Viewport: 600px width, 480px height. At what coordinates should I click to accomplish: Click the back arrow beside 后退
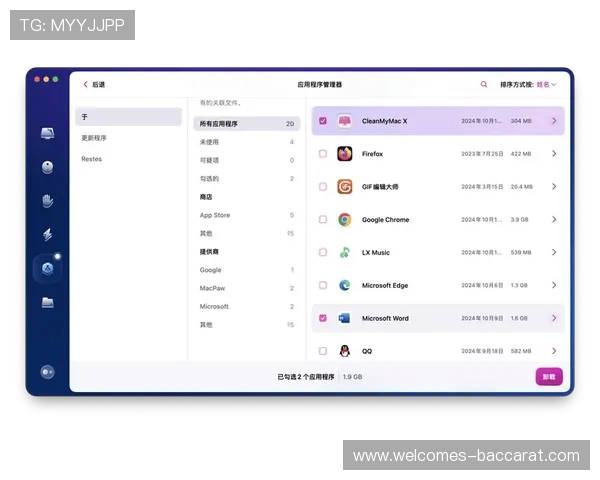85,84
